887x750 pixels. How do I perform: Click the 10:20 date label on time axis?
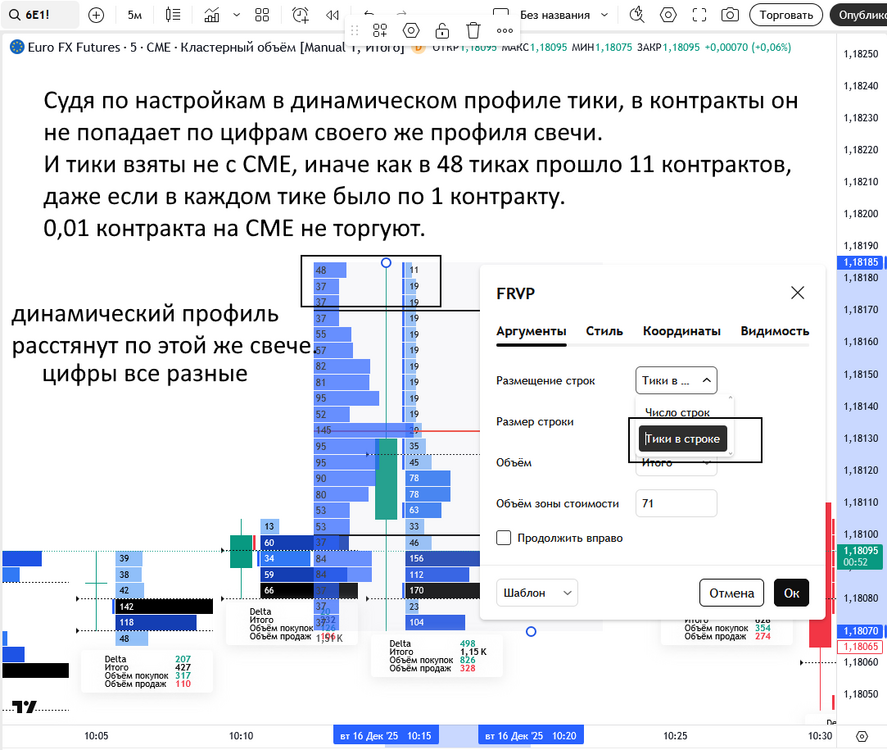tap(531, 736)
